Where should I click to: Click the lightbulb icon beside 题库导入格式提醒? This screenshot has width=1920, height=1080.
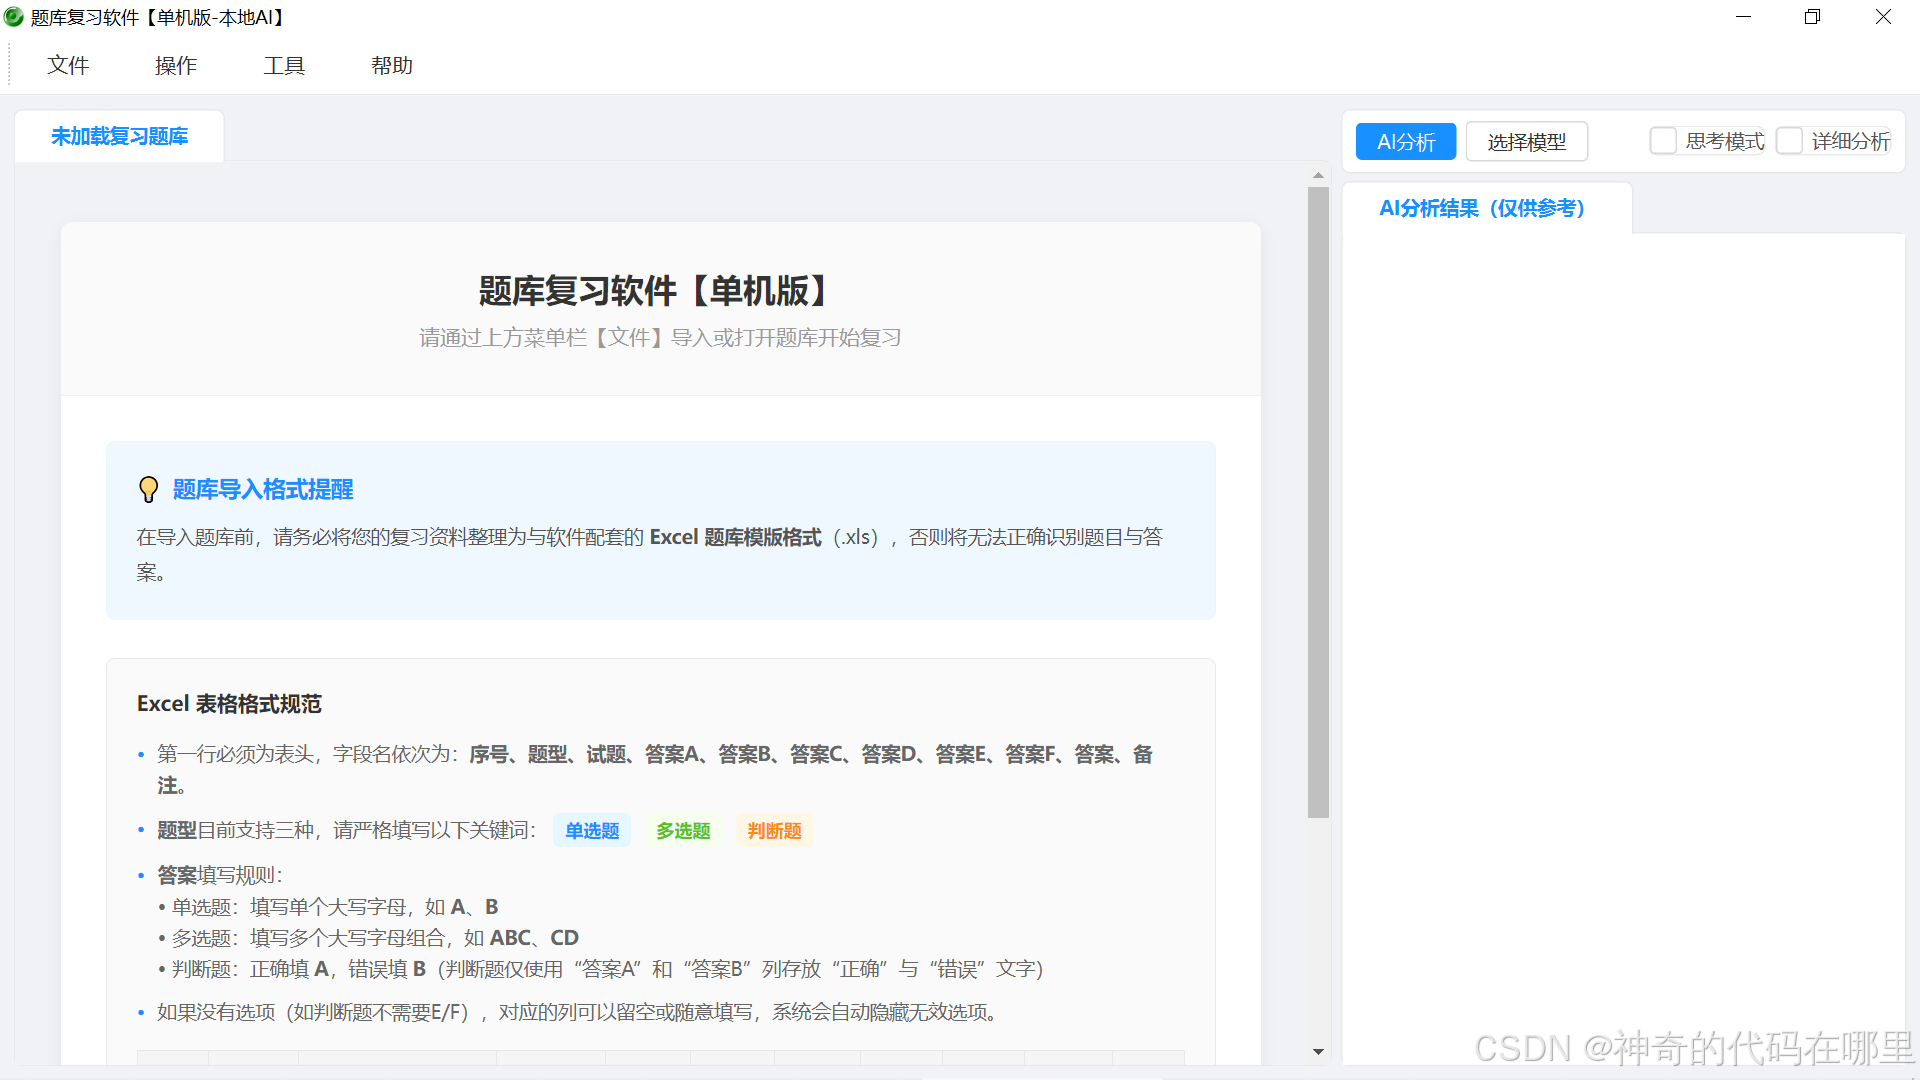tap(148, 489)
